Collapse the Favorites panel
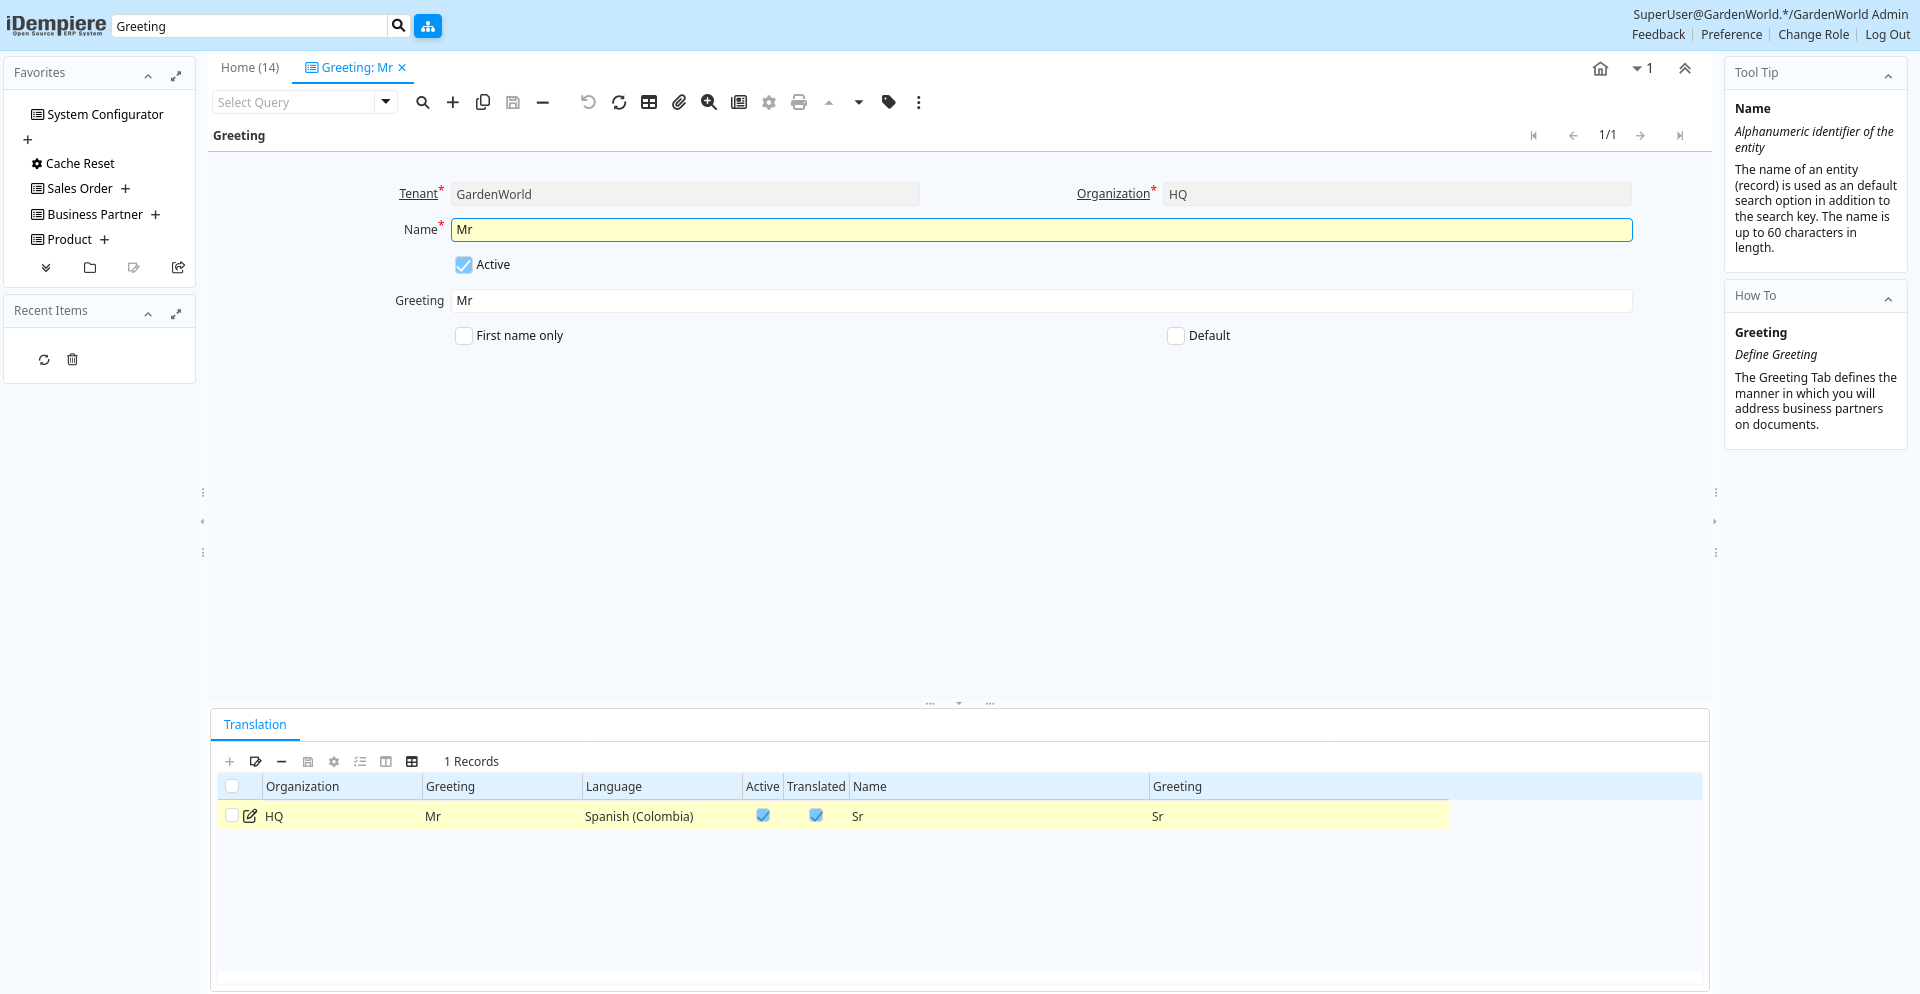The width and height of the screenshot is (1920, 994). (x=148, y=76)
